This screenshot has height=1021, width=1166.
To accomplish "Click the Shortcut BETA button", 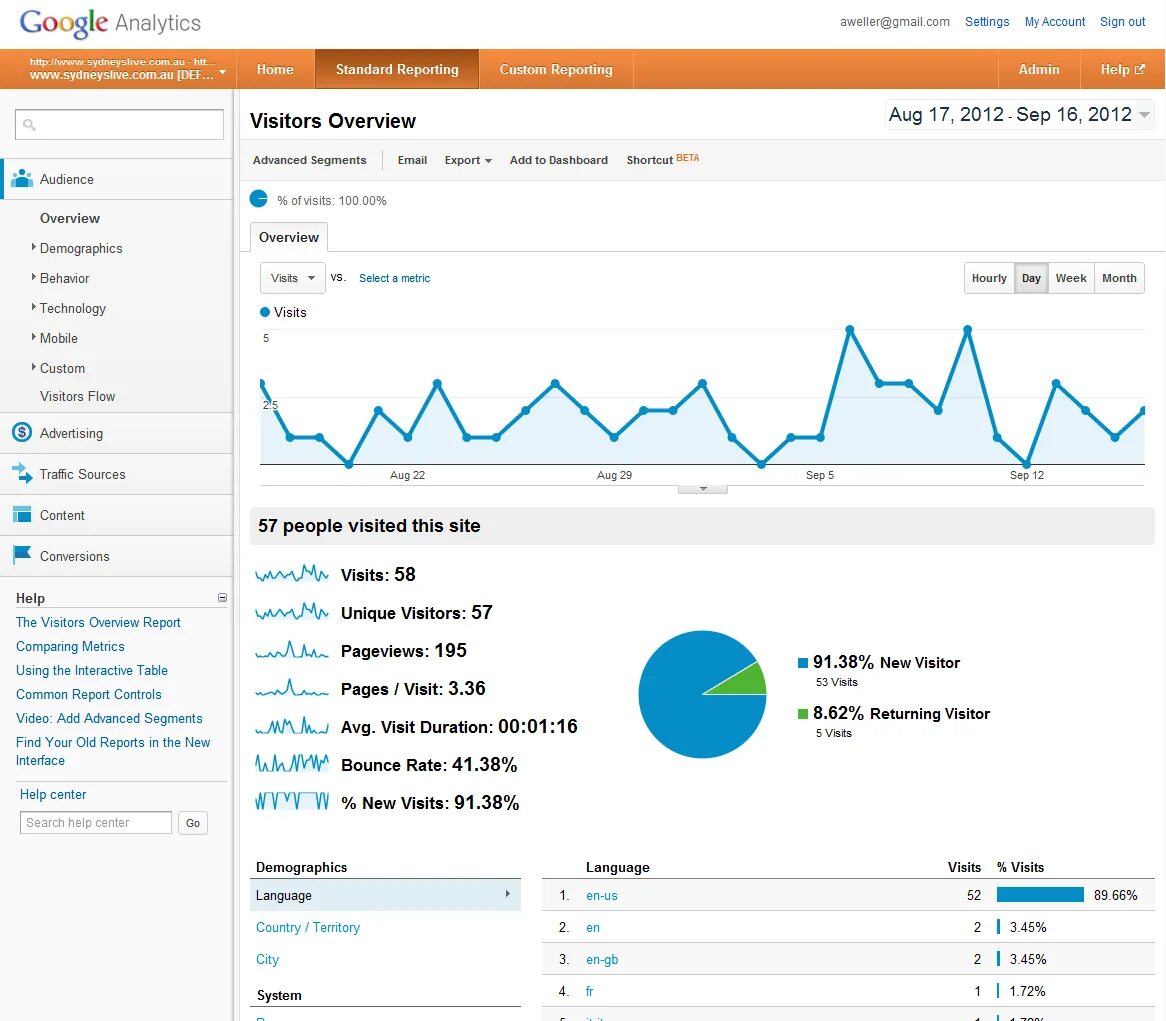I will point(663,159).
